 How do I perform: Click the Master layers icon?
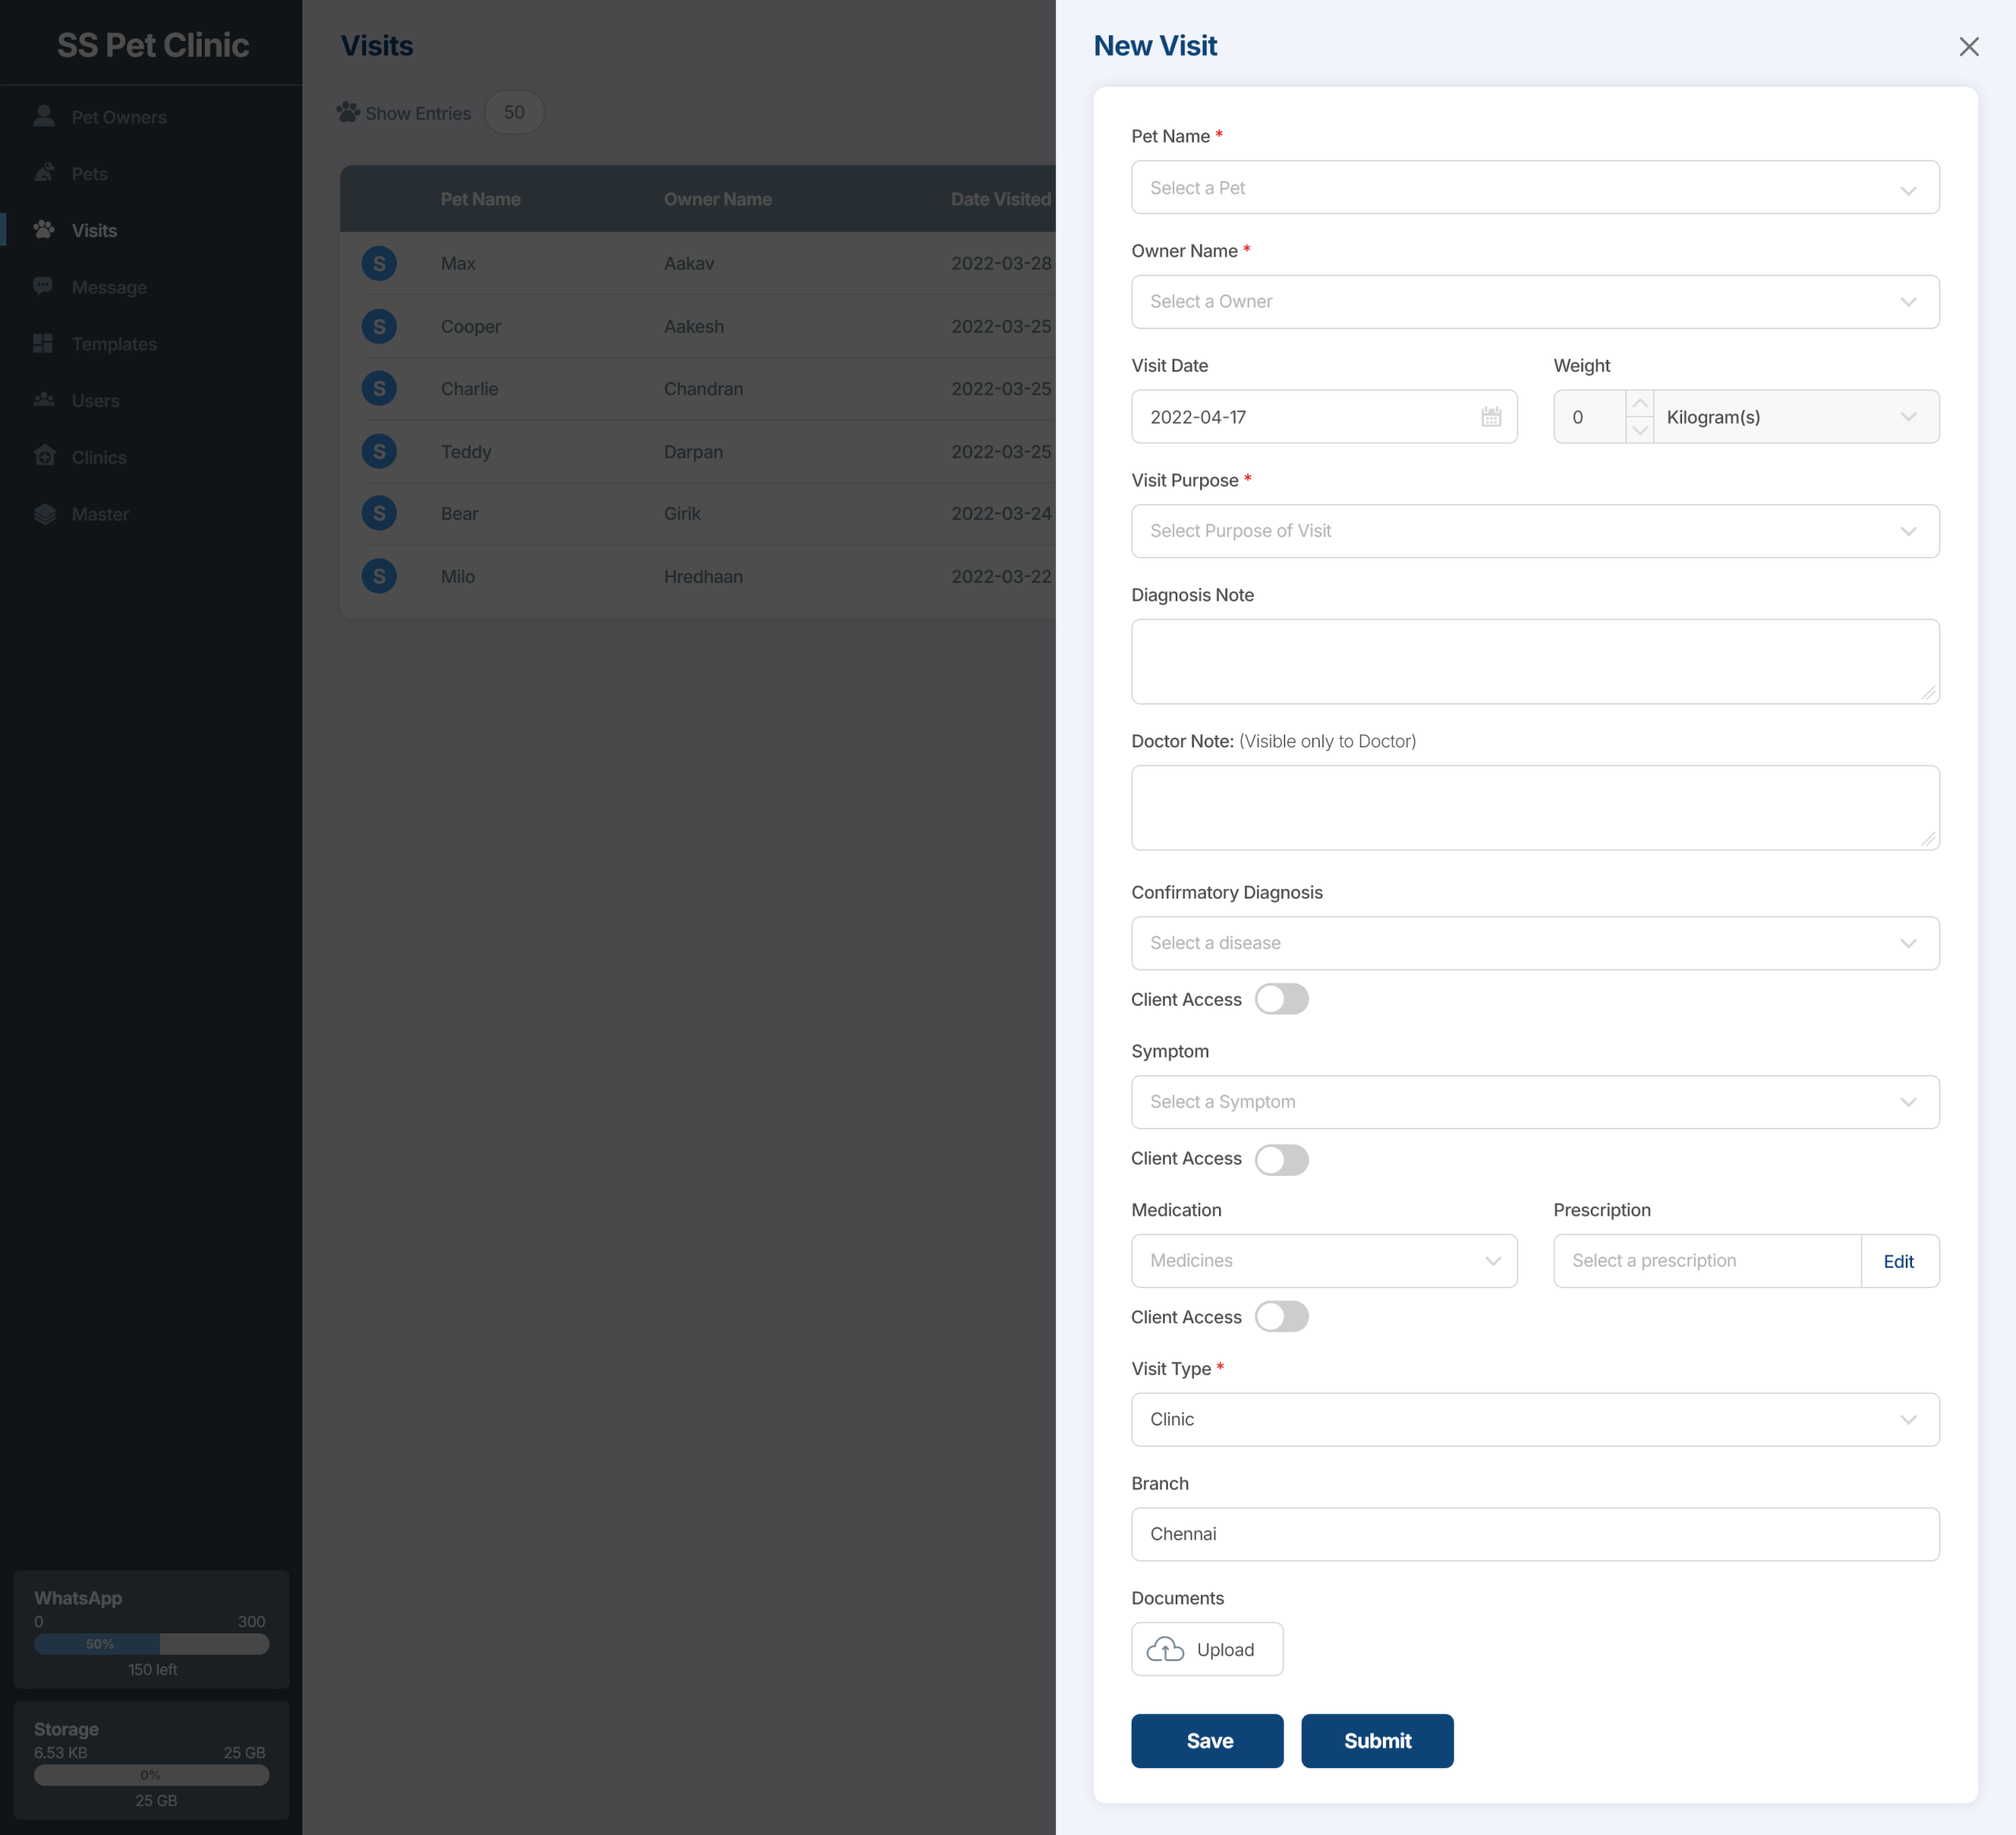(44, 514)
